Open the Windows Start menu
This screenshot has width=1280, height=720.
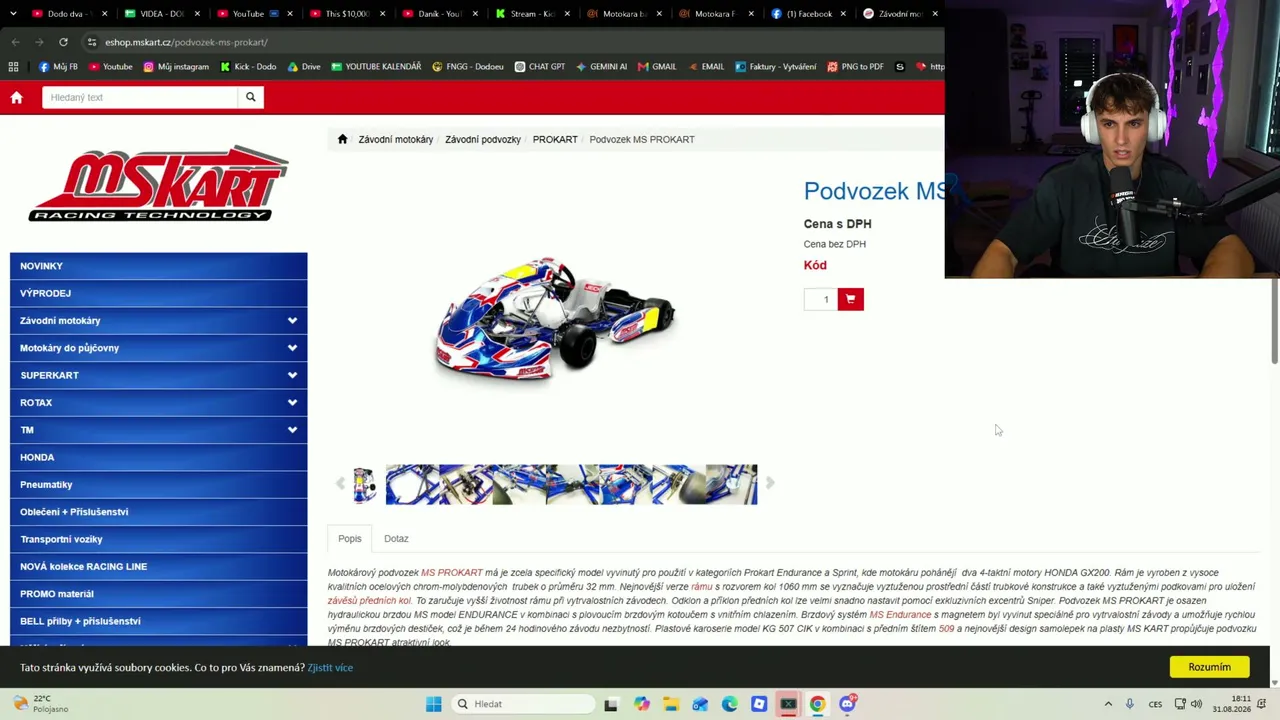pos(433,704)
